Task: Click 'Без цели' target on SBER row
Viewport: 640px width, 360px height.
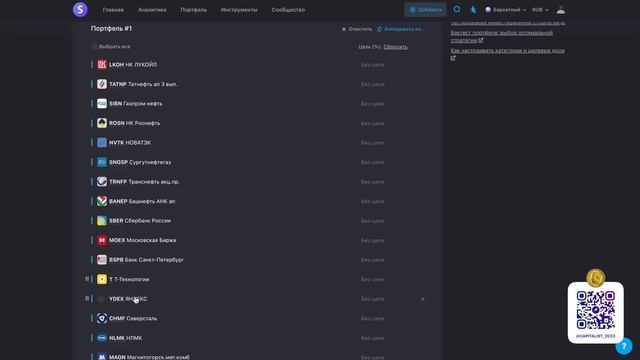Action: click(372, 221)
